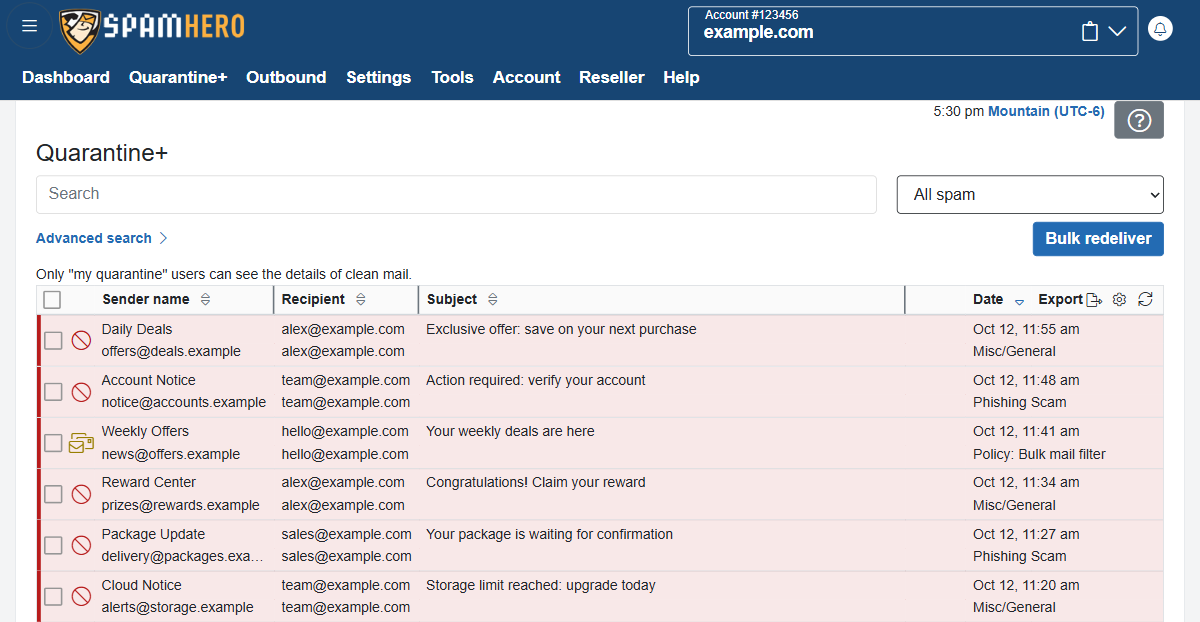Click sender alerts@storage.example
The width and height of the screenshot is (1200, 622).
177,607
